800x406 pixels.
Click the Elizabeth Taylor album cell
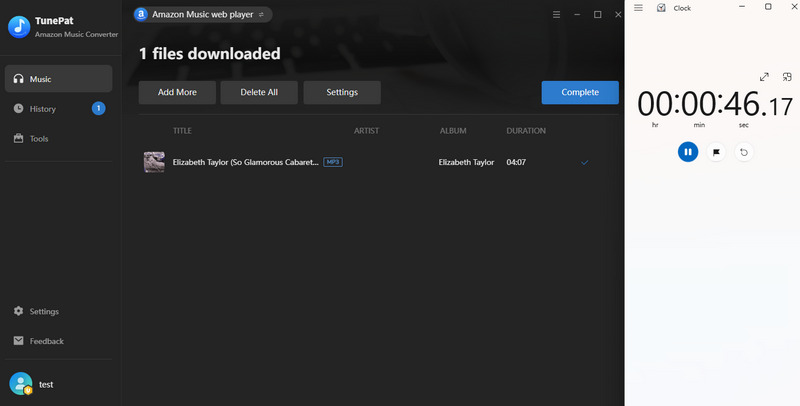pos(466,162)
